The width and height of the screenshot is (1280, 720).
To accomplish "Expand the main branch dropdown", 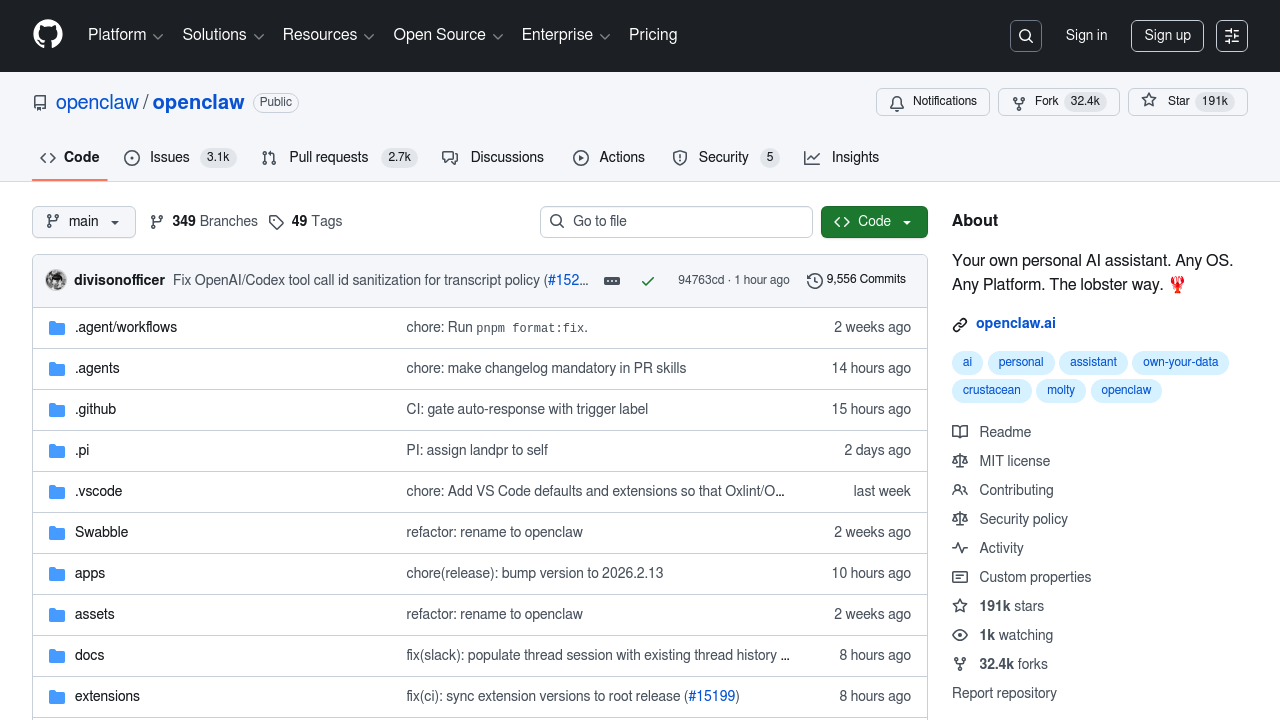I will pyautogui.click(x=84, y=222).
